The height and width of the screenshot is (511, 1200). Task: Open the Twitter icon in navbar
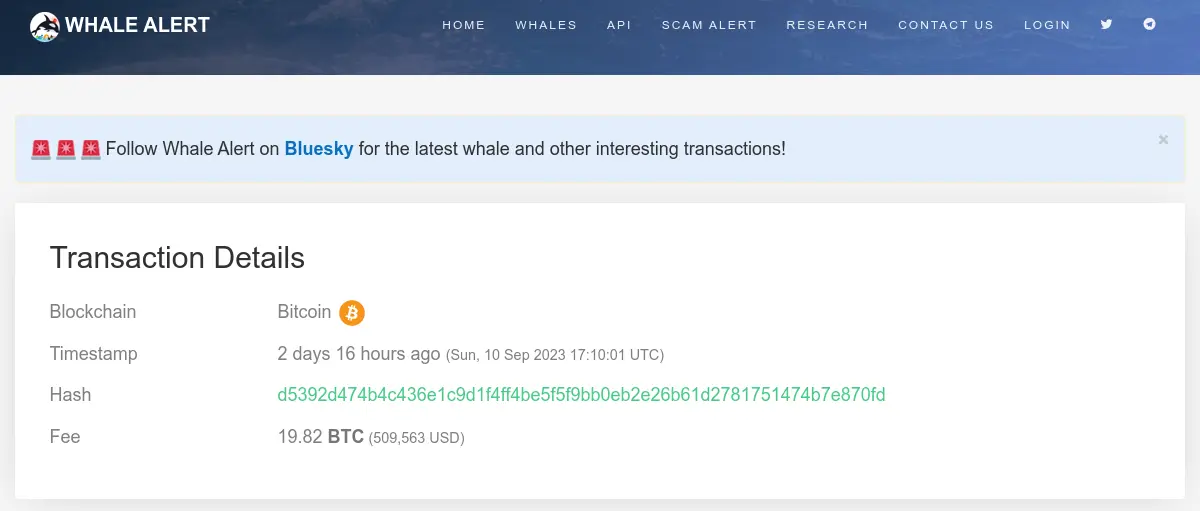coord(1106,24)
